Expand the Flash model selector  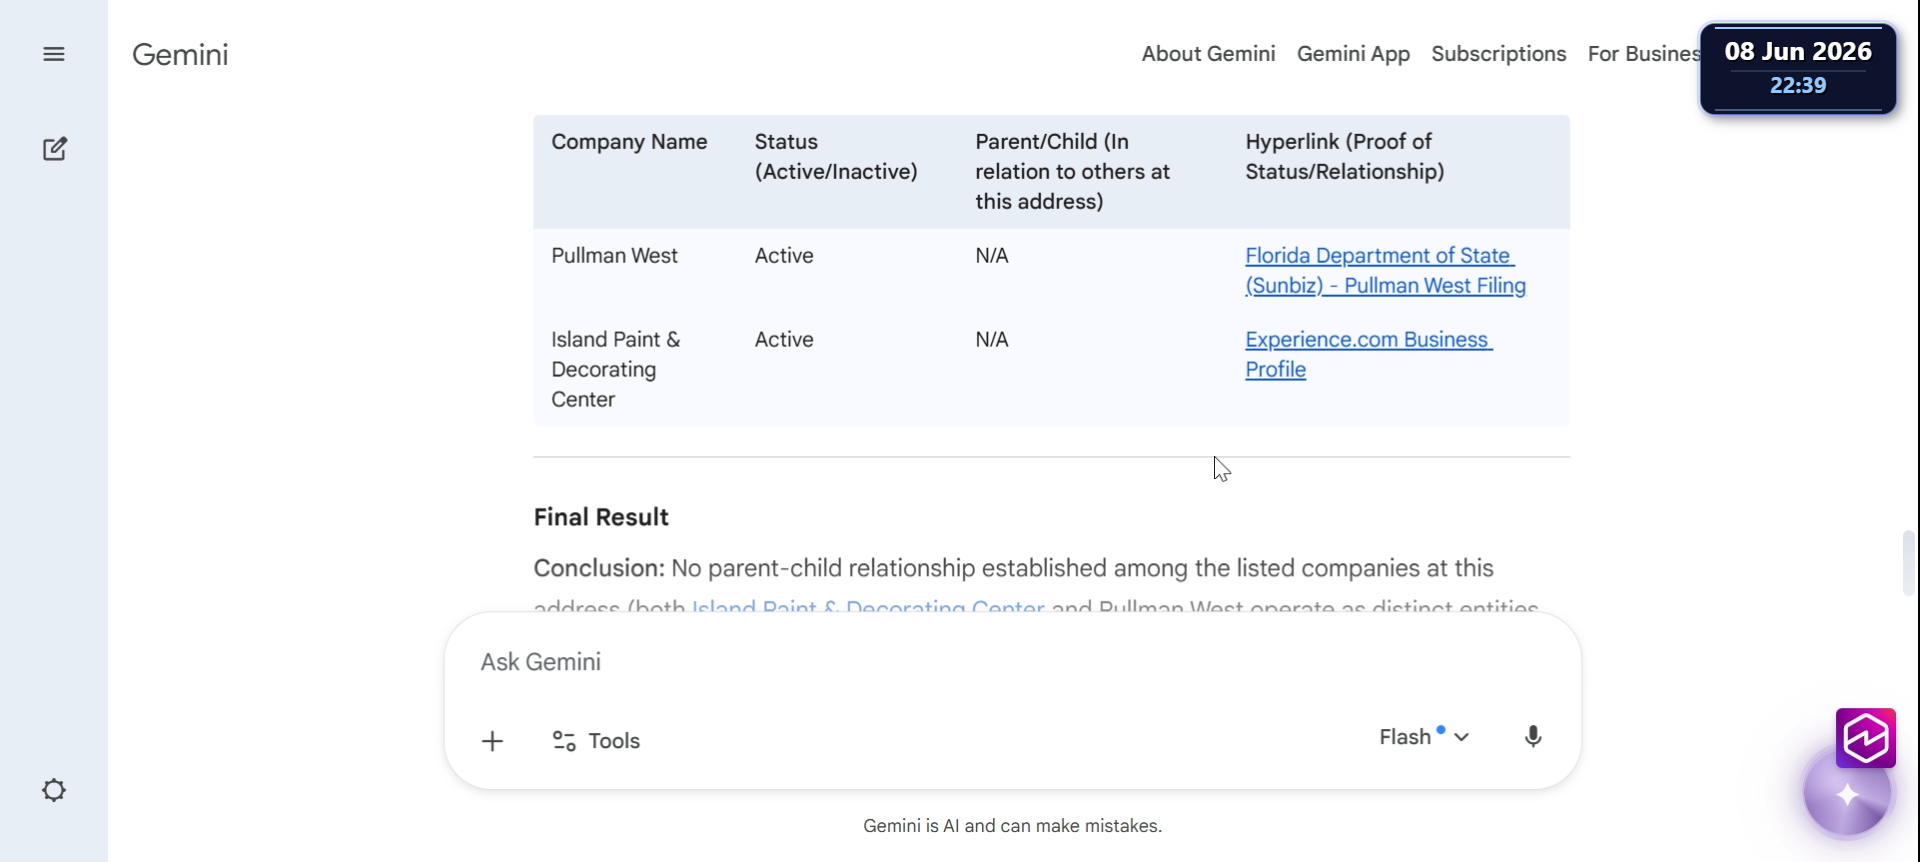click(1424, 737)
